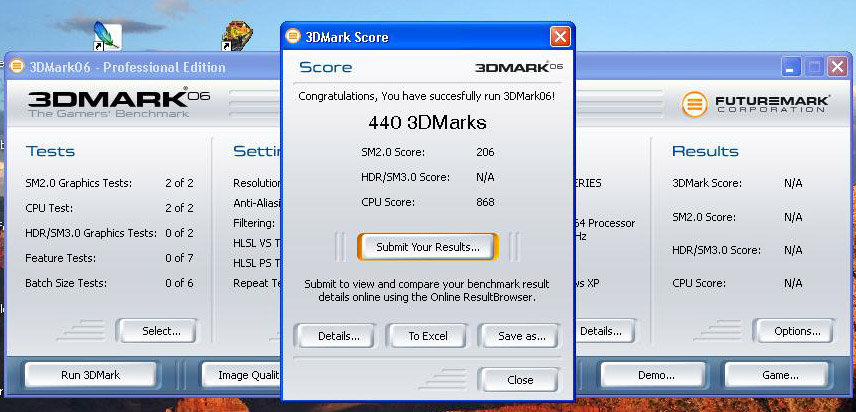Open Image Quality in main window
Viewport: 856px width, 412px height.
[241, 375]
